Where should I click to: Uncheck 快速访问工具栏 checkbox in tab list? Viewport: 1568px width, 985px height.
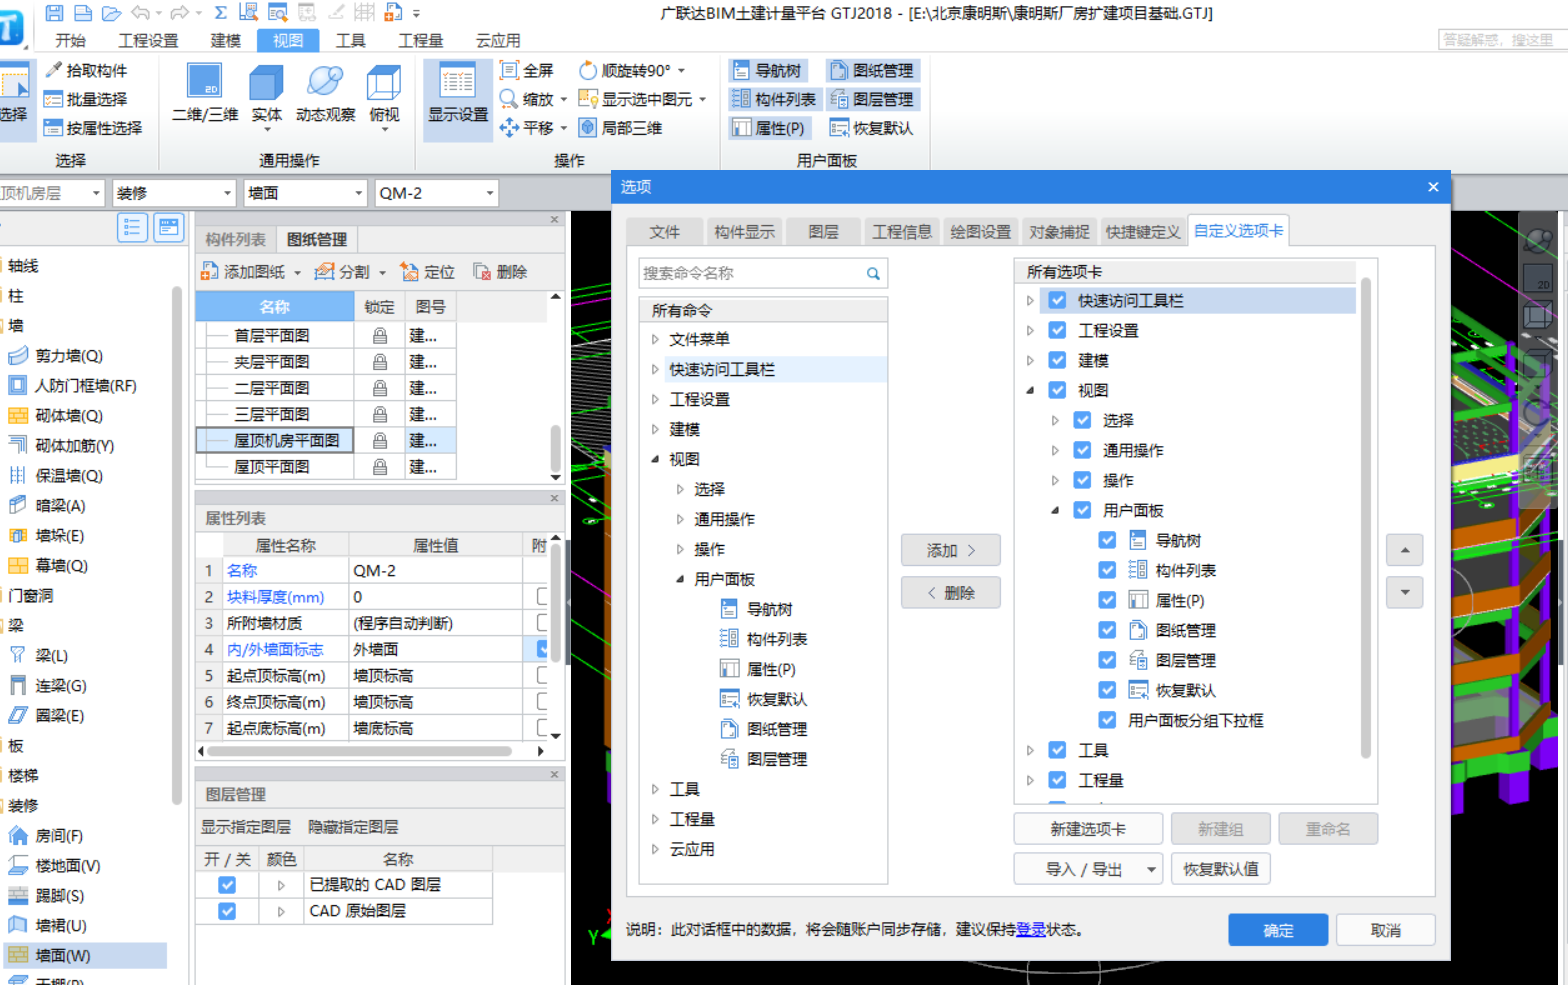(1057, 300)
